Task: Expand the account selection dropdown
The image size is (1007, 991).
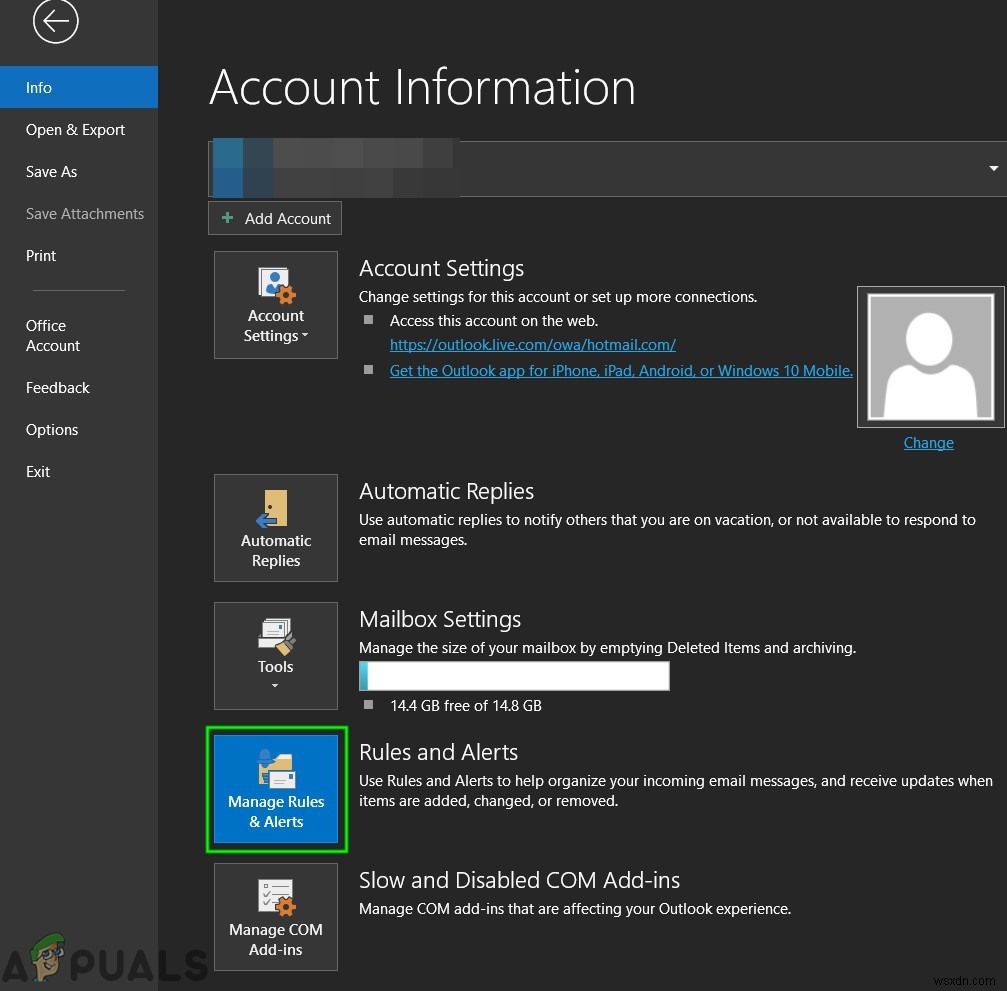Action: pos(992,168)
